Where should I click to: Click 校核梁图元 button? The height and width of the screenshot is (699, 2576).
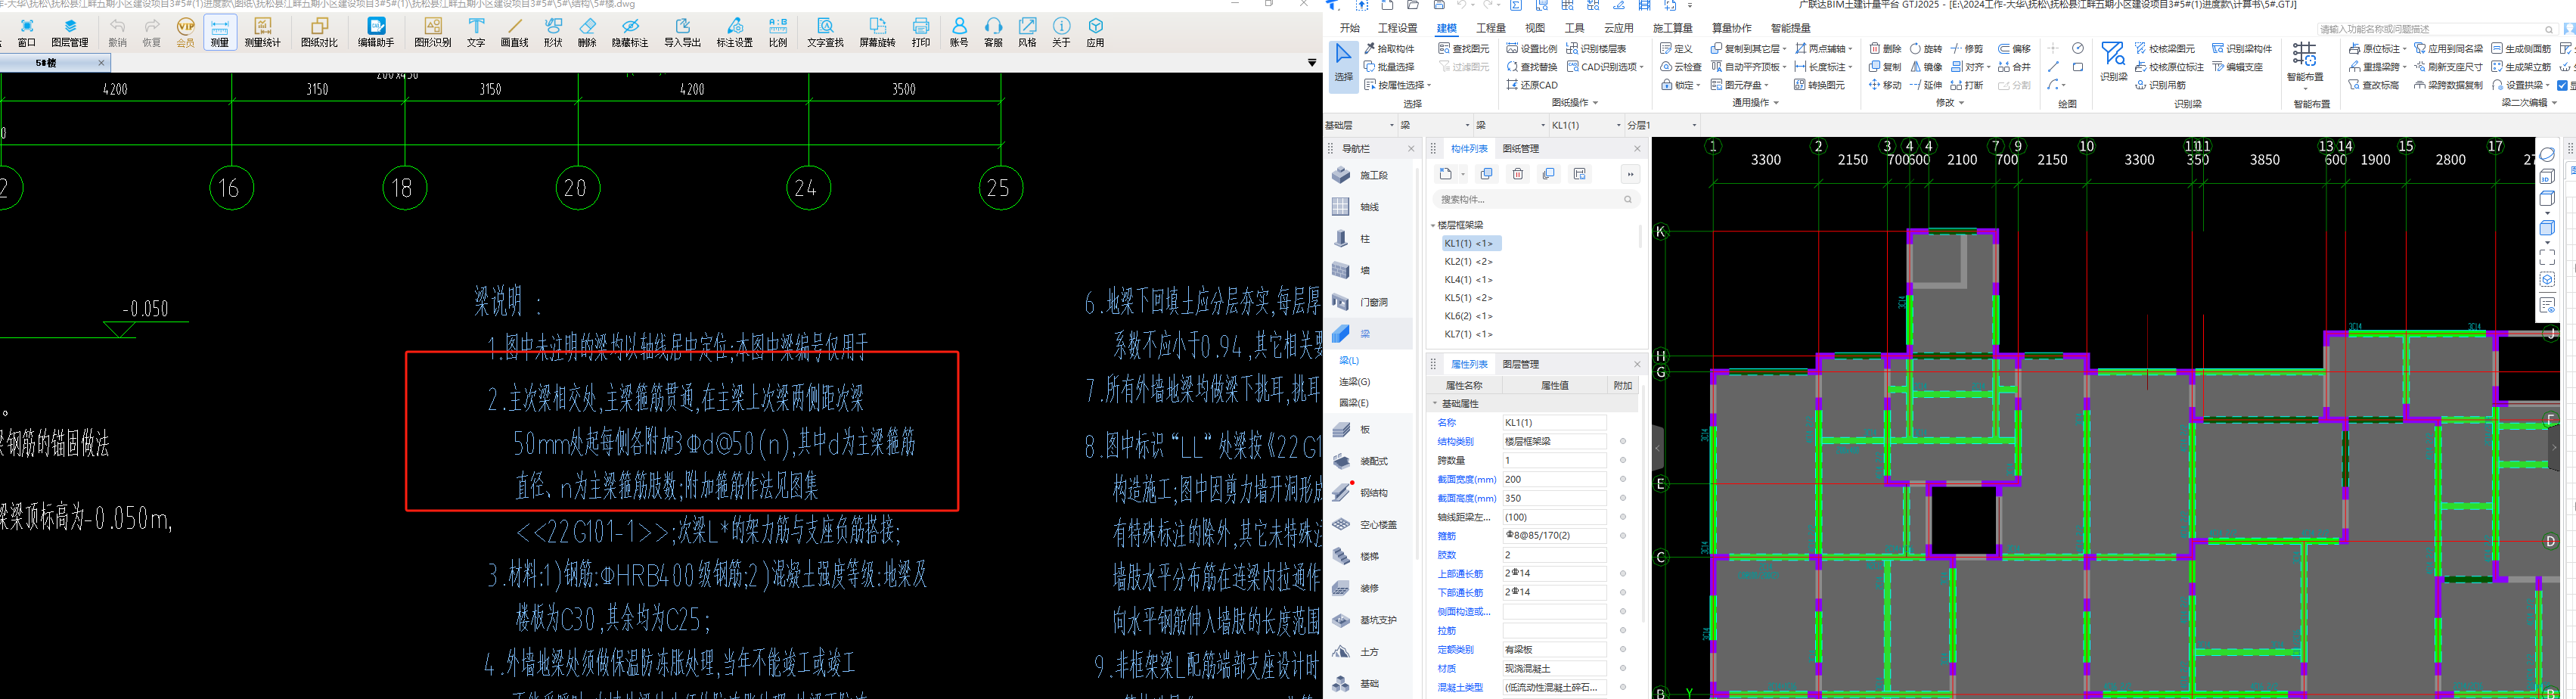pos(2164,48)
